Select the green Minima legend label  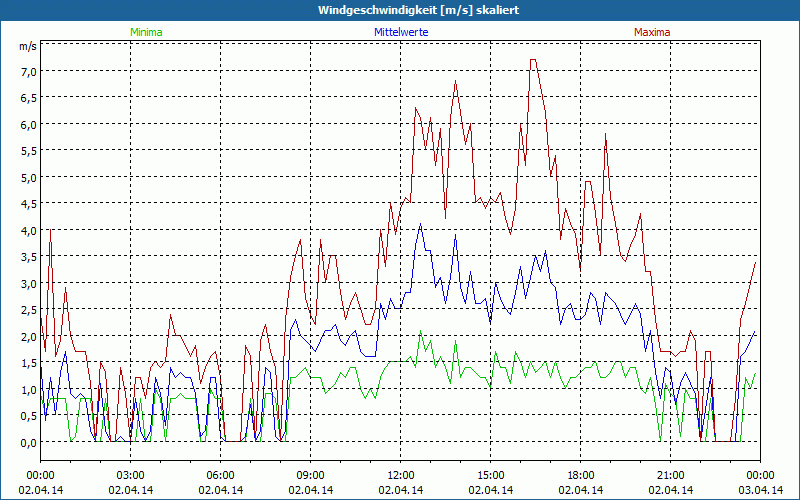click(x=145, y=32)
